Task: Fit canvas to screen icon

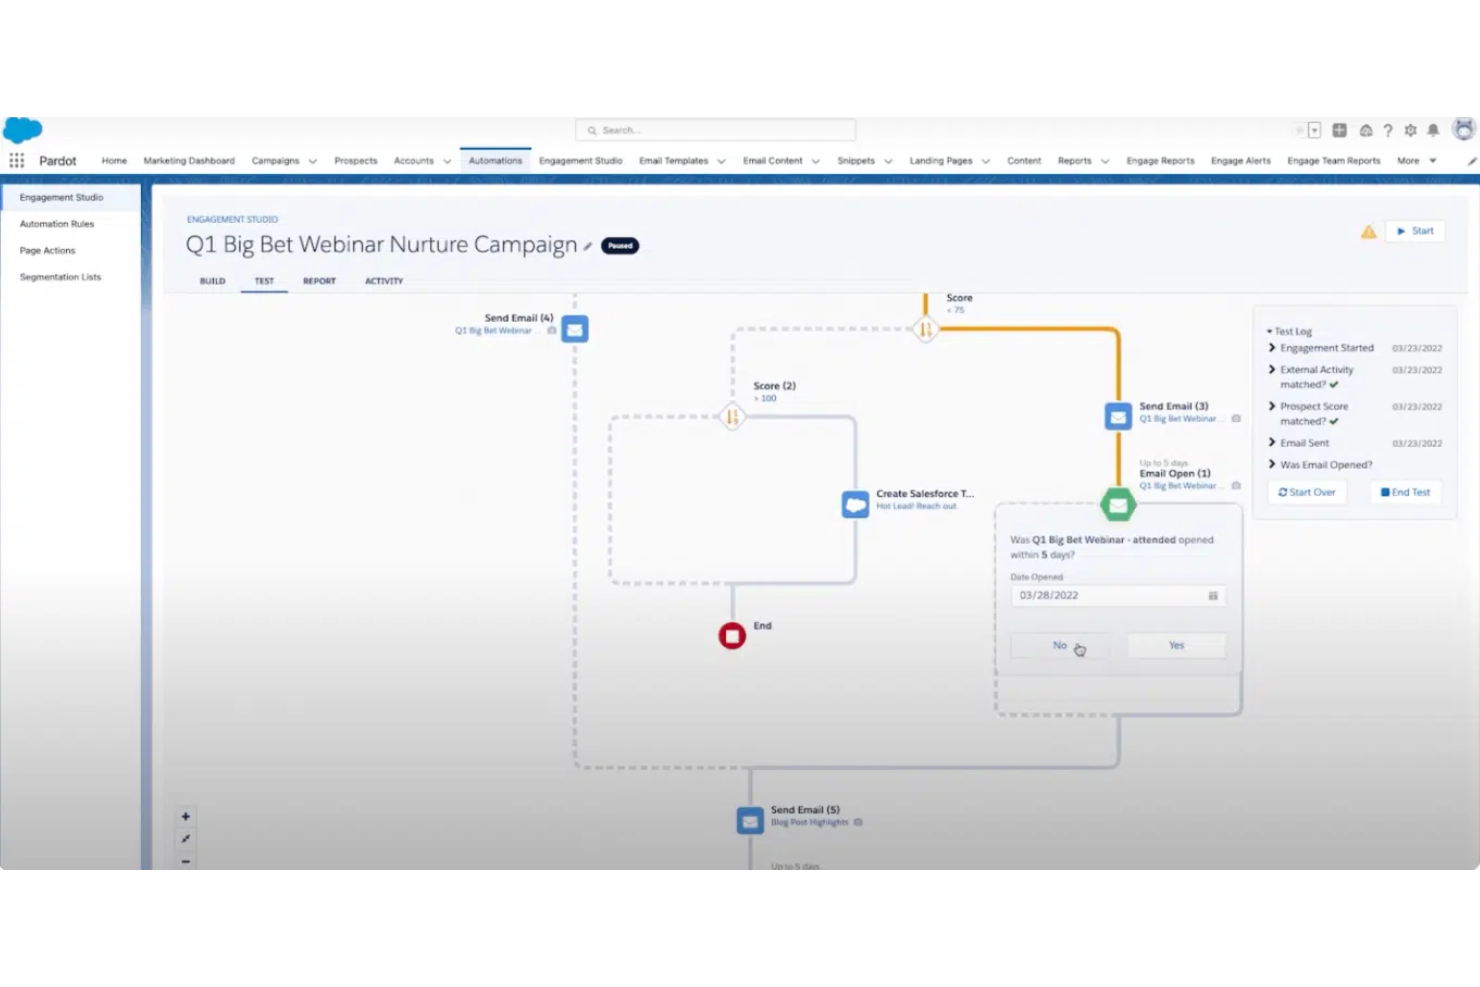Action: (x=185, y=839)
